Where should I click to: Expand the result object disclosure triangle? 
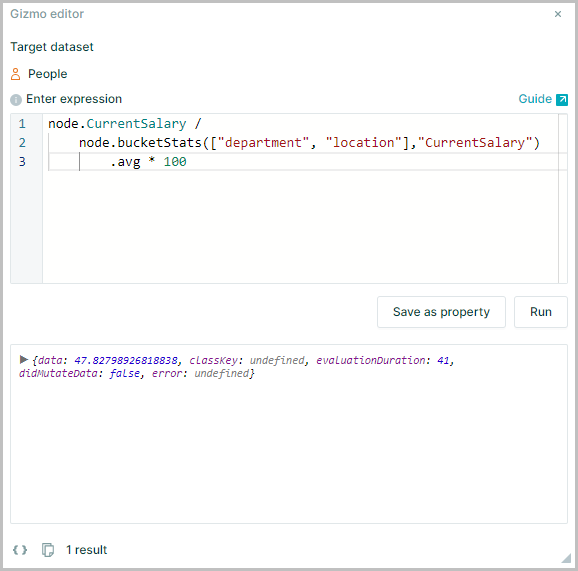(x=24, y=359)
